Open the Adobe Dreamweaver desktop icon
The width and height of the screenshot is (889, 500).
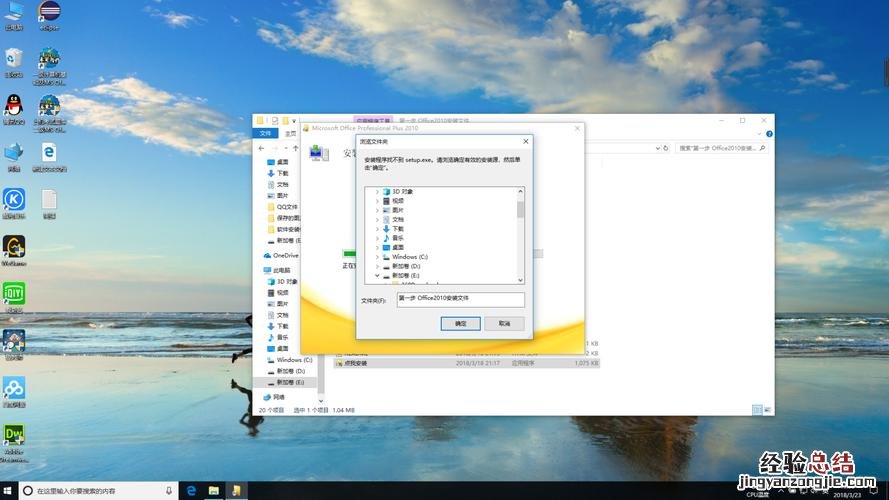14,437
